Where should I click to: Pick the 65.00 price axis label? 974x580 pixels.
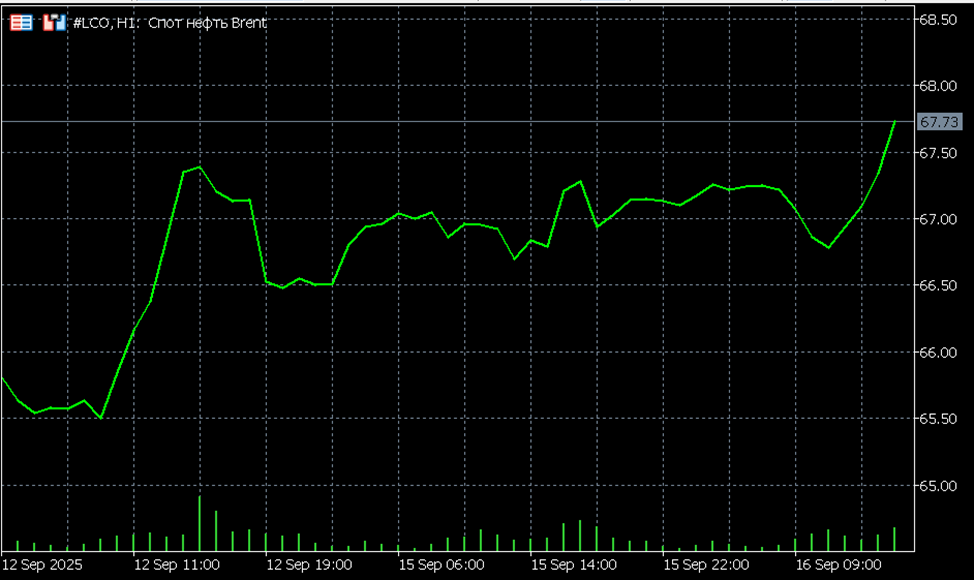(x=938, y=486)
